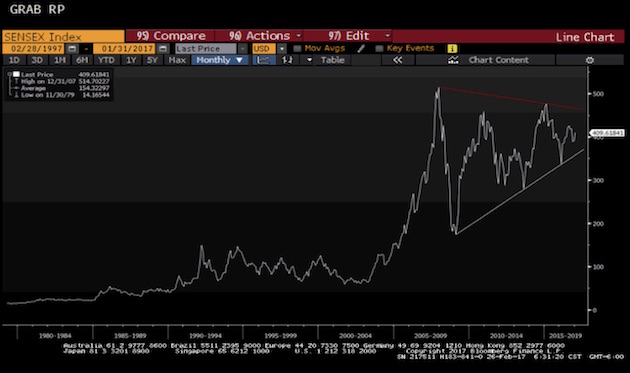Expand the Edit menu arrow
The image size is (630, 373).
[387, 36]
